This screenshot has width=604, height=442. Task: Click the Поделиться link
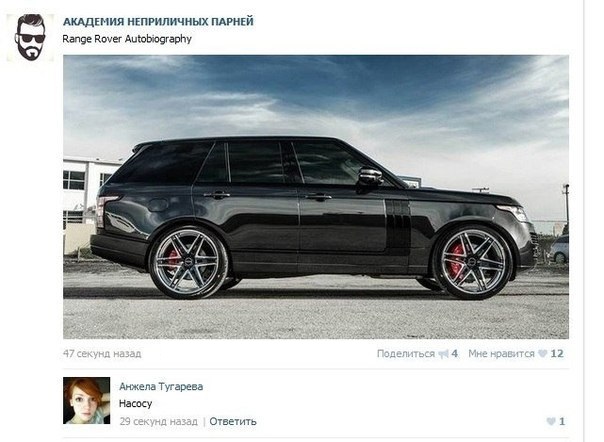[x=406, y=353]
